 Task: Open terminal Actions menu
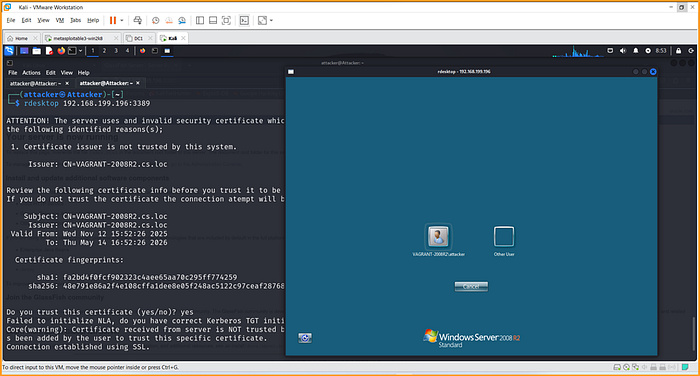pos(31,73)
